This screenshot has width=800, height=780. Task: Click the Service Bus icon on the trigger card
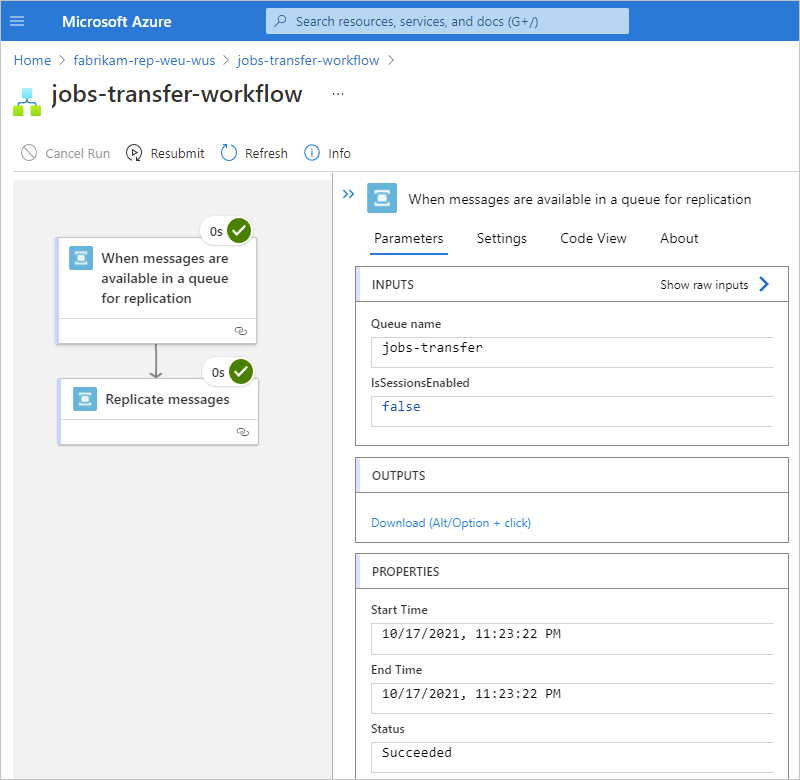click(x=81, y=257)
